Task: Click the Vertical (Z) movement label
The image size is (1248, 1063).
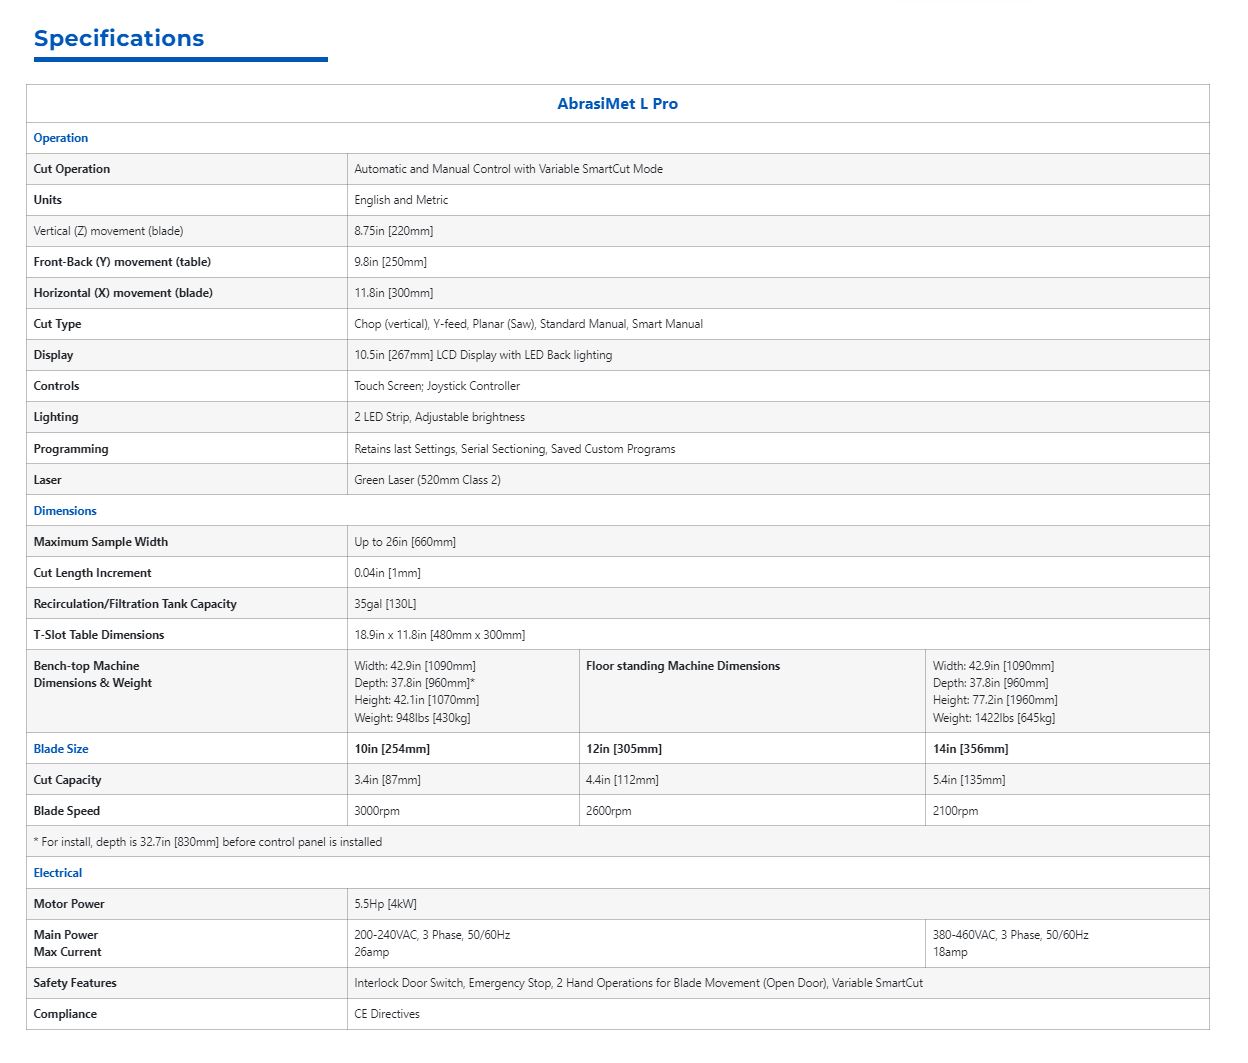Action: click(109, 231)
